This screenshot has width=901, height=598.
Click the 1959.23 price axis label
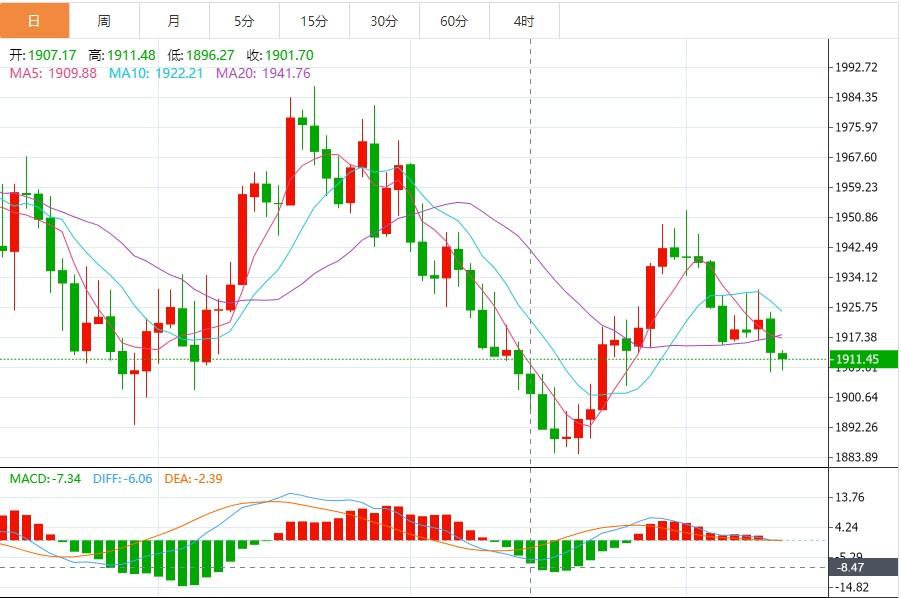click(856, 187)
